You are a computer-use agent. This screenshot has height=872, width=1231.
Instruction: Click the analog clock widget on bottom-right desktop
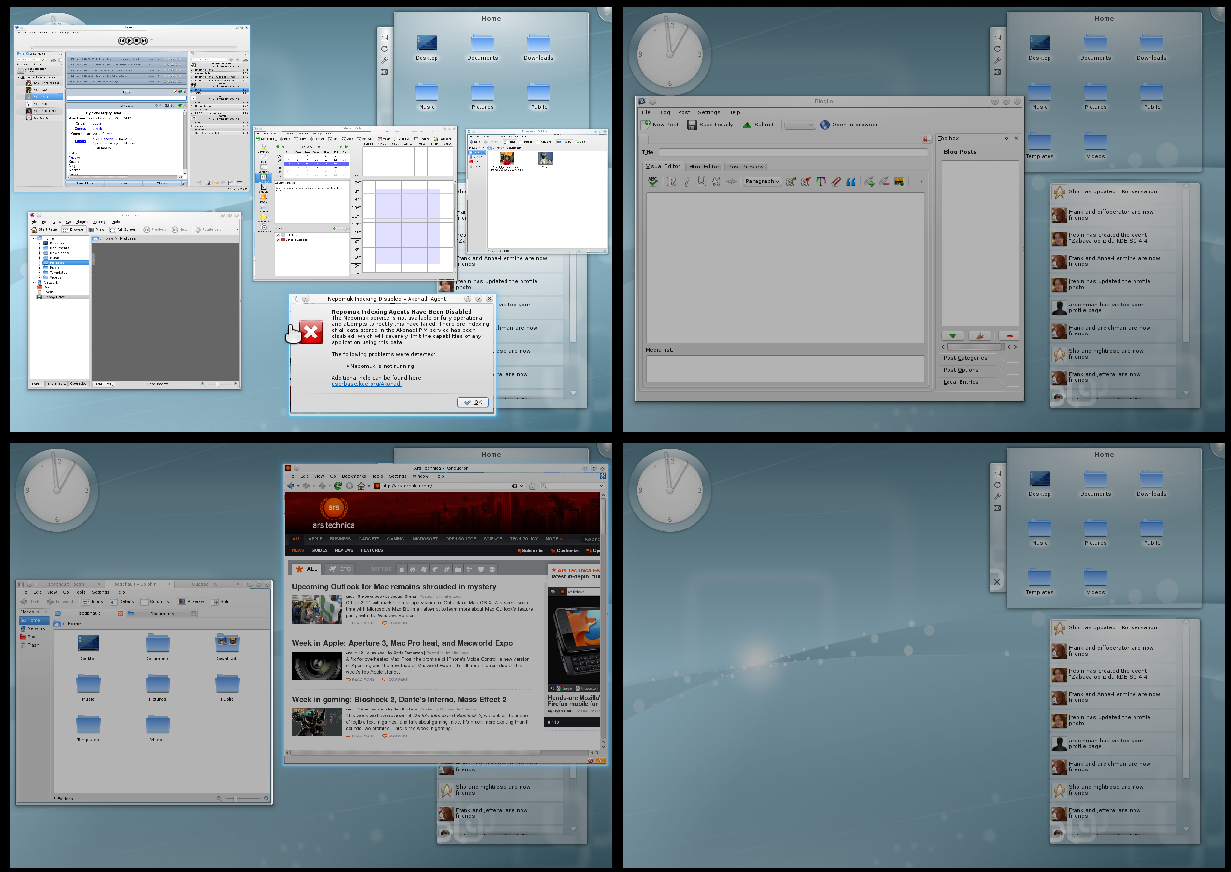[x=671, y=491]
